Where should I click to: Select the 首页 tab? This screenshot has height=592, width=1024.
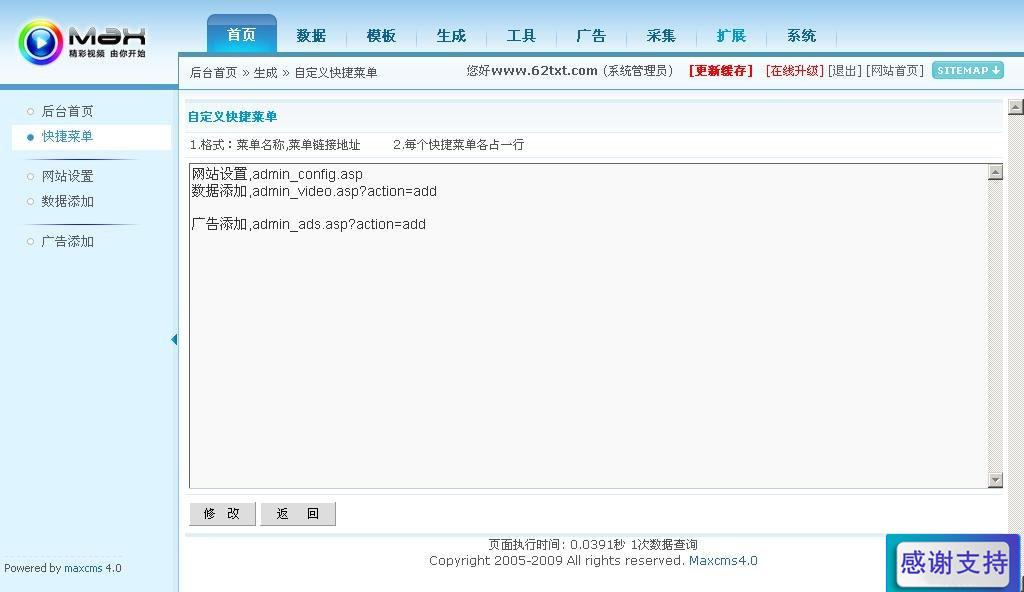pos(242,35)
